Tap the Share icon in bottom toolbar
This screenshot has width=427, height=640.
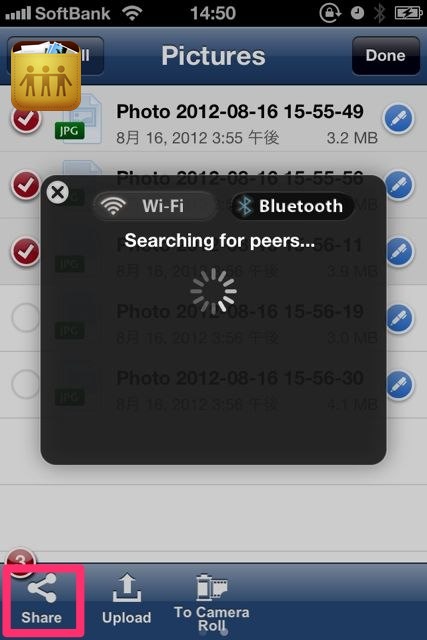(x=41, y=588)
